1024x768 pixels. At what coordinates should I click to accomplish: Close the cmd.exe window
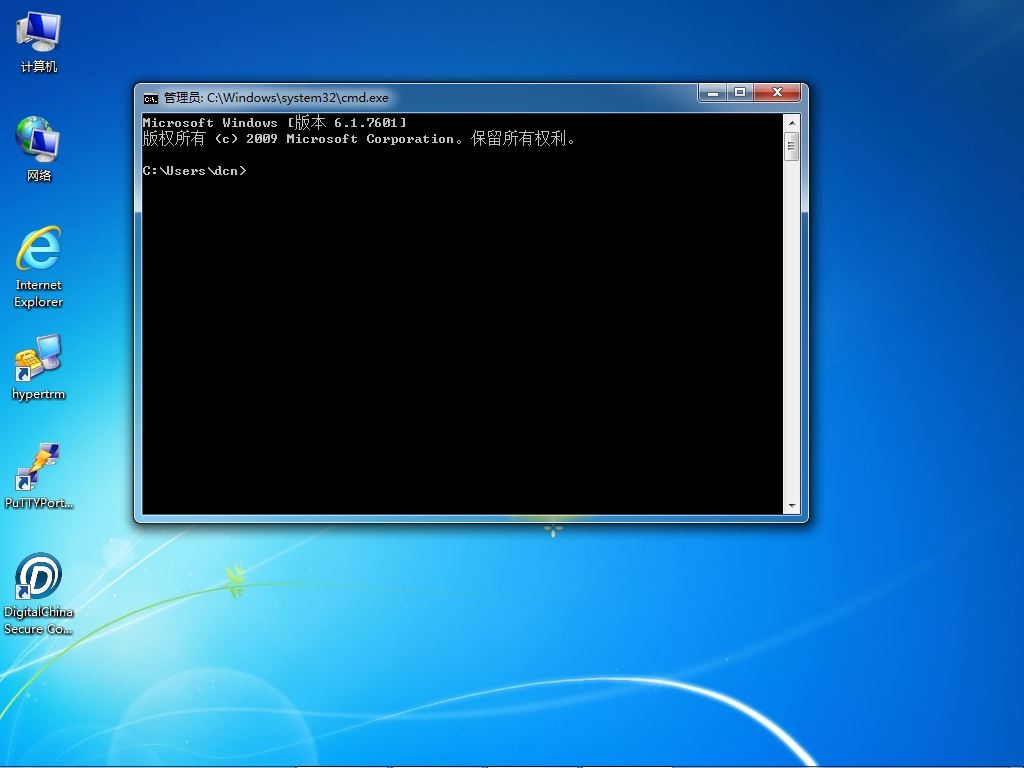[777, 93]
